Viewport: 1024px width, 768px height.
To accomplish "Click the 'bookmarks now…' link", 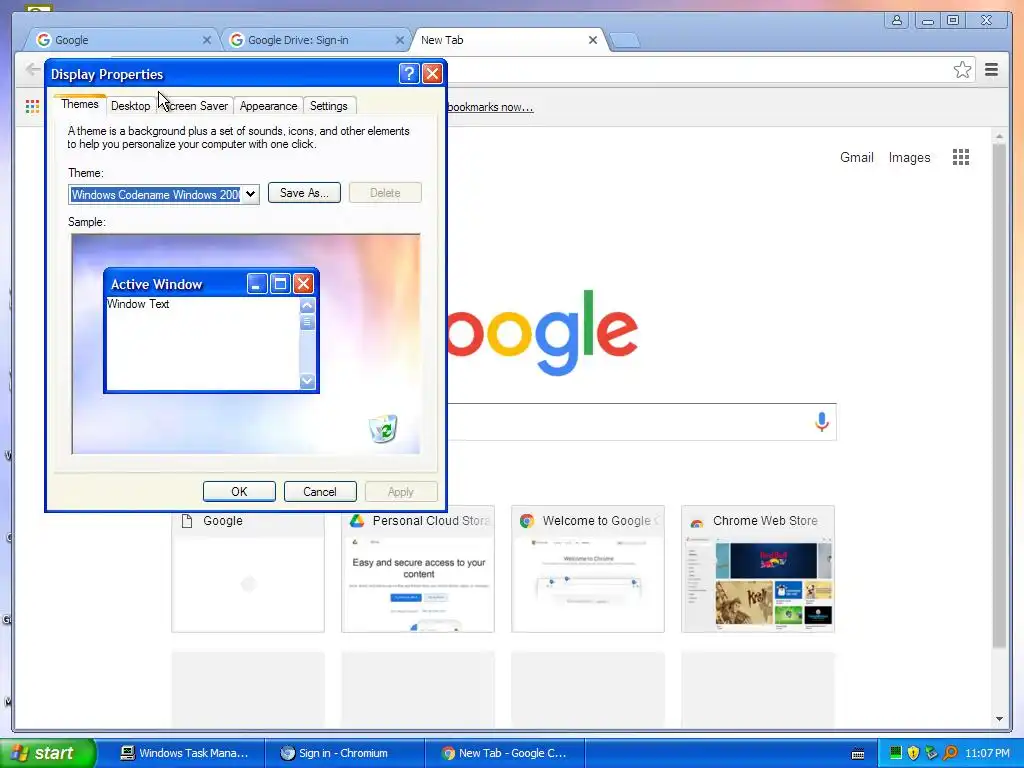I will point(490,107).
